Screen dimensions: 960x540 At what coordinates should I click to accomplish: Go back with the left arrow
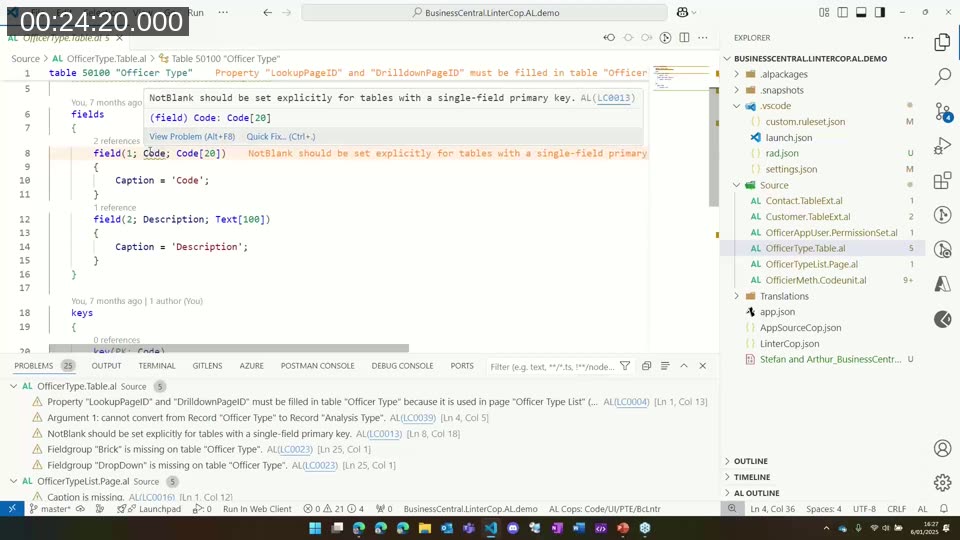268,12
